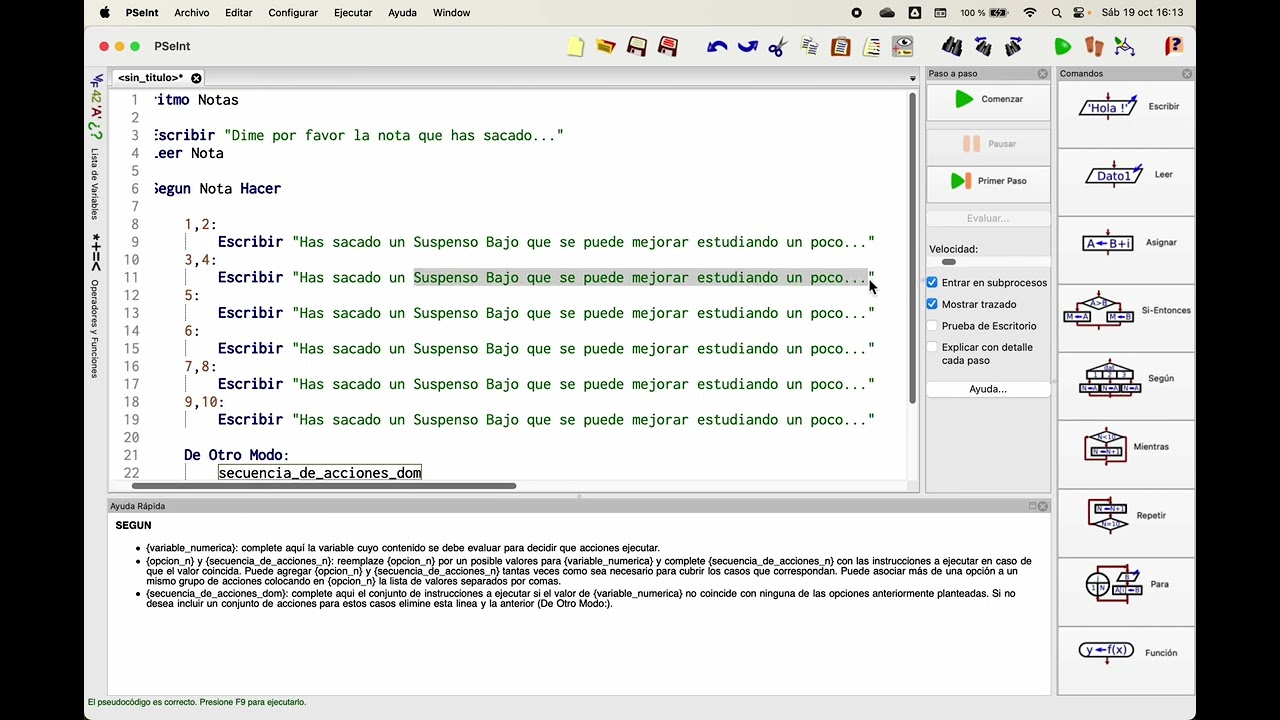Insert a Función block from Comandos panel

pos(1127,652)
